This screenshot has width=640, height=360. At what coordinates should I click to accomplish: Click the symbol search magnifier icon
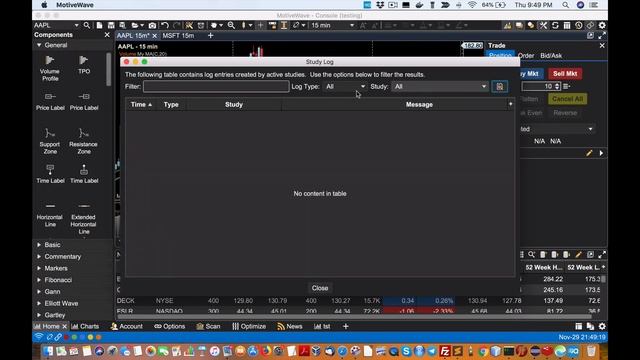pyautogui.click(x=87, y=25)
